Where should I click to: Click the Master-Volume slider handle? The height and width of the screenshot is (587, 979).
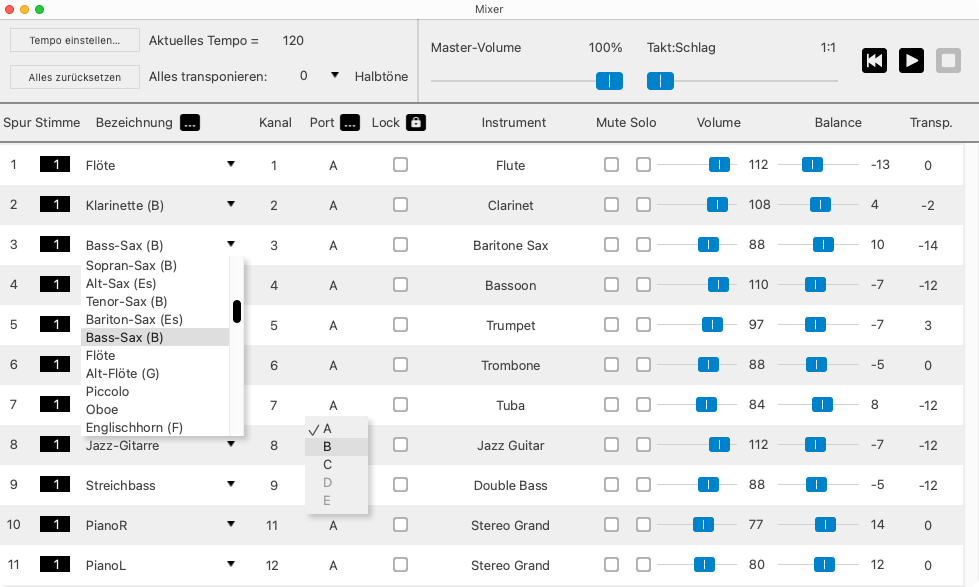click(x=608, y=81)
